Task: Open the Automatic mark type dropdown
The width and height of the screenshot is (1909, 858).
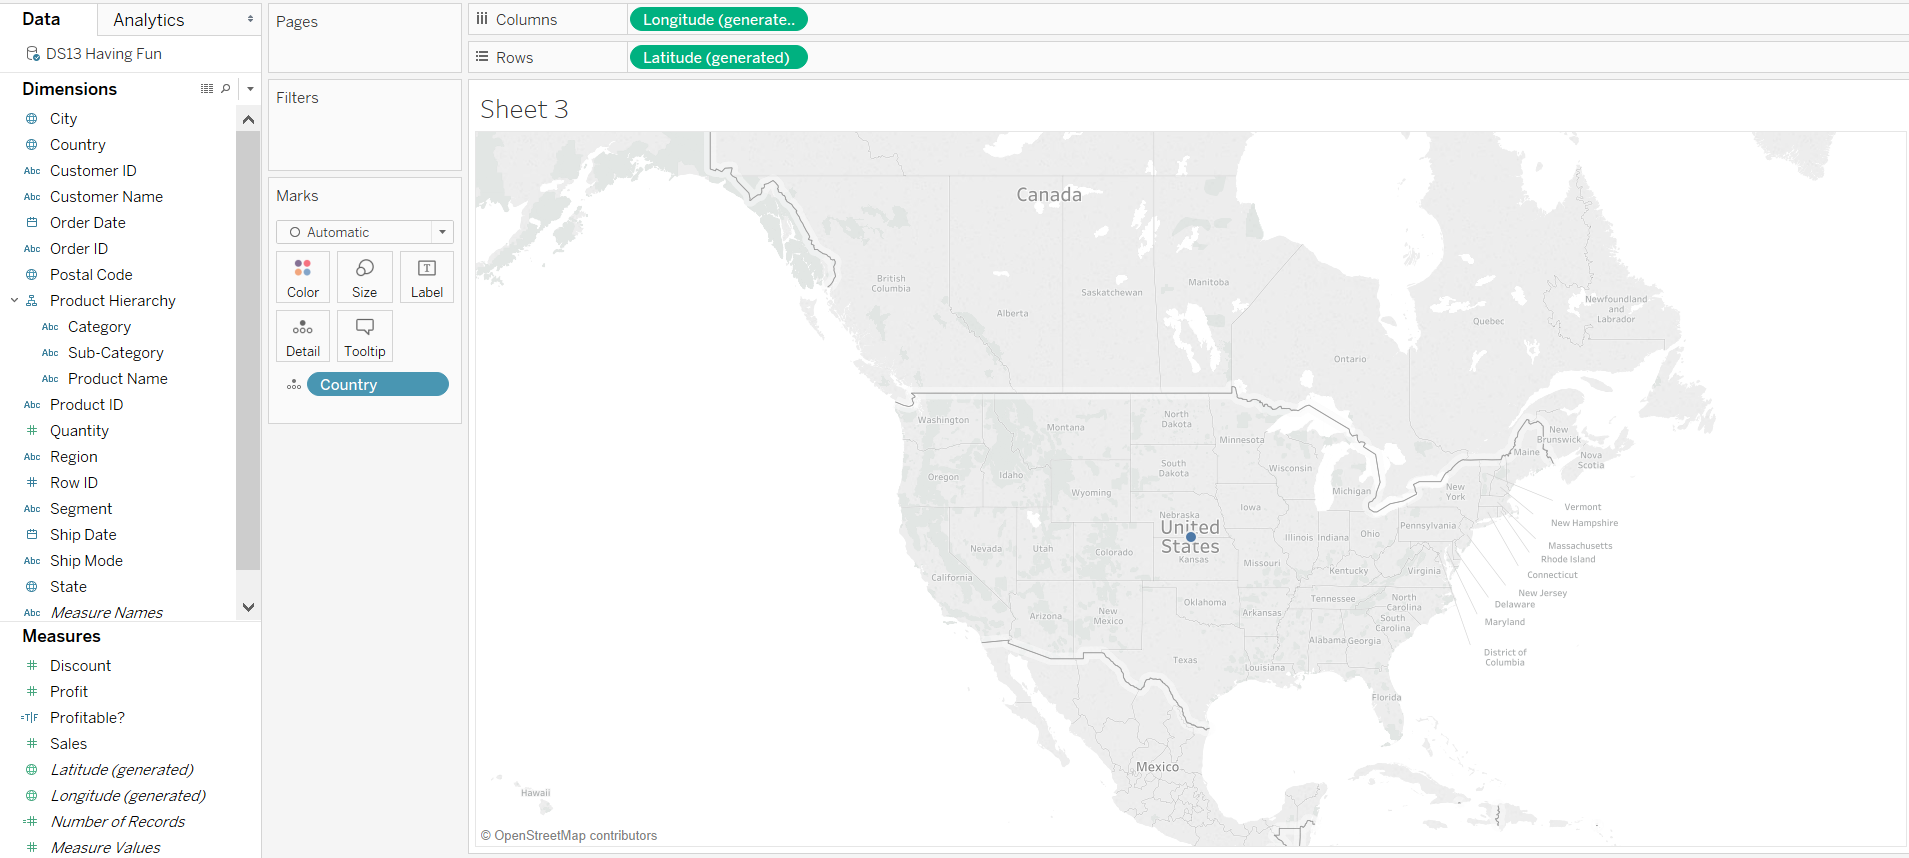Action: point(365,232)
